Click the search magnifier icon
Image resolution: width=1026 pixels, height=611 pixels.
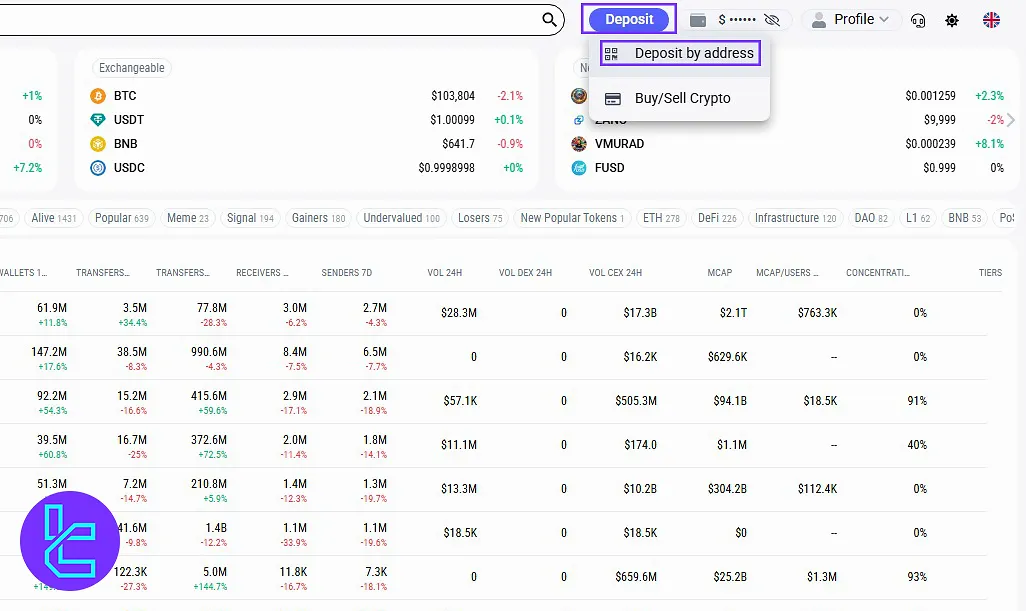(550, 19)
